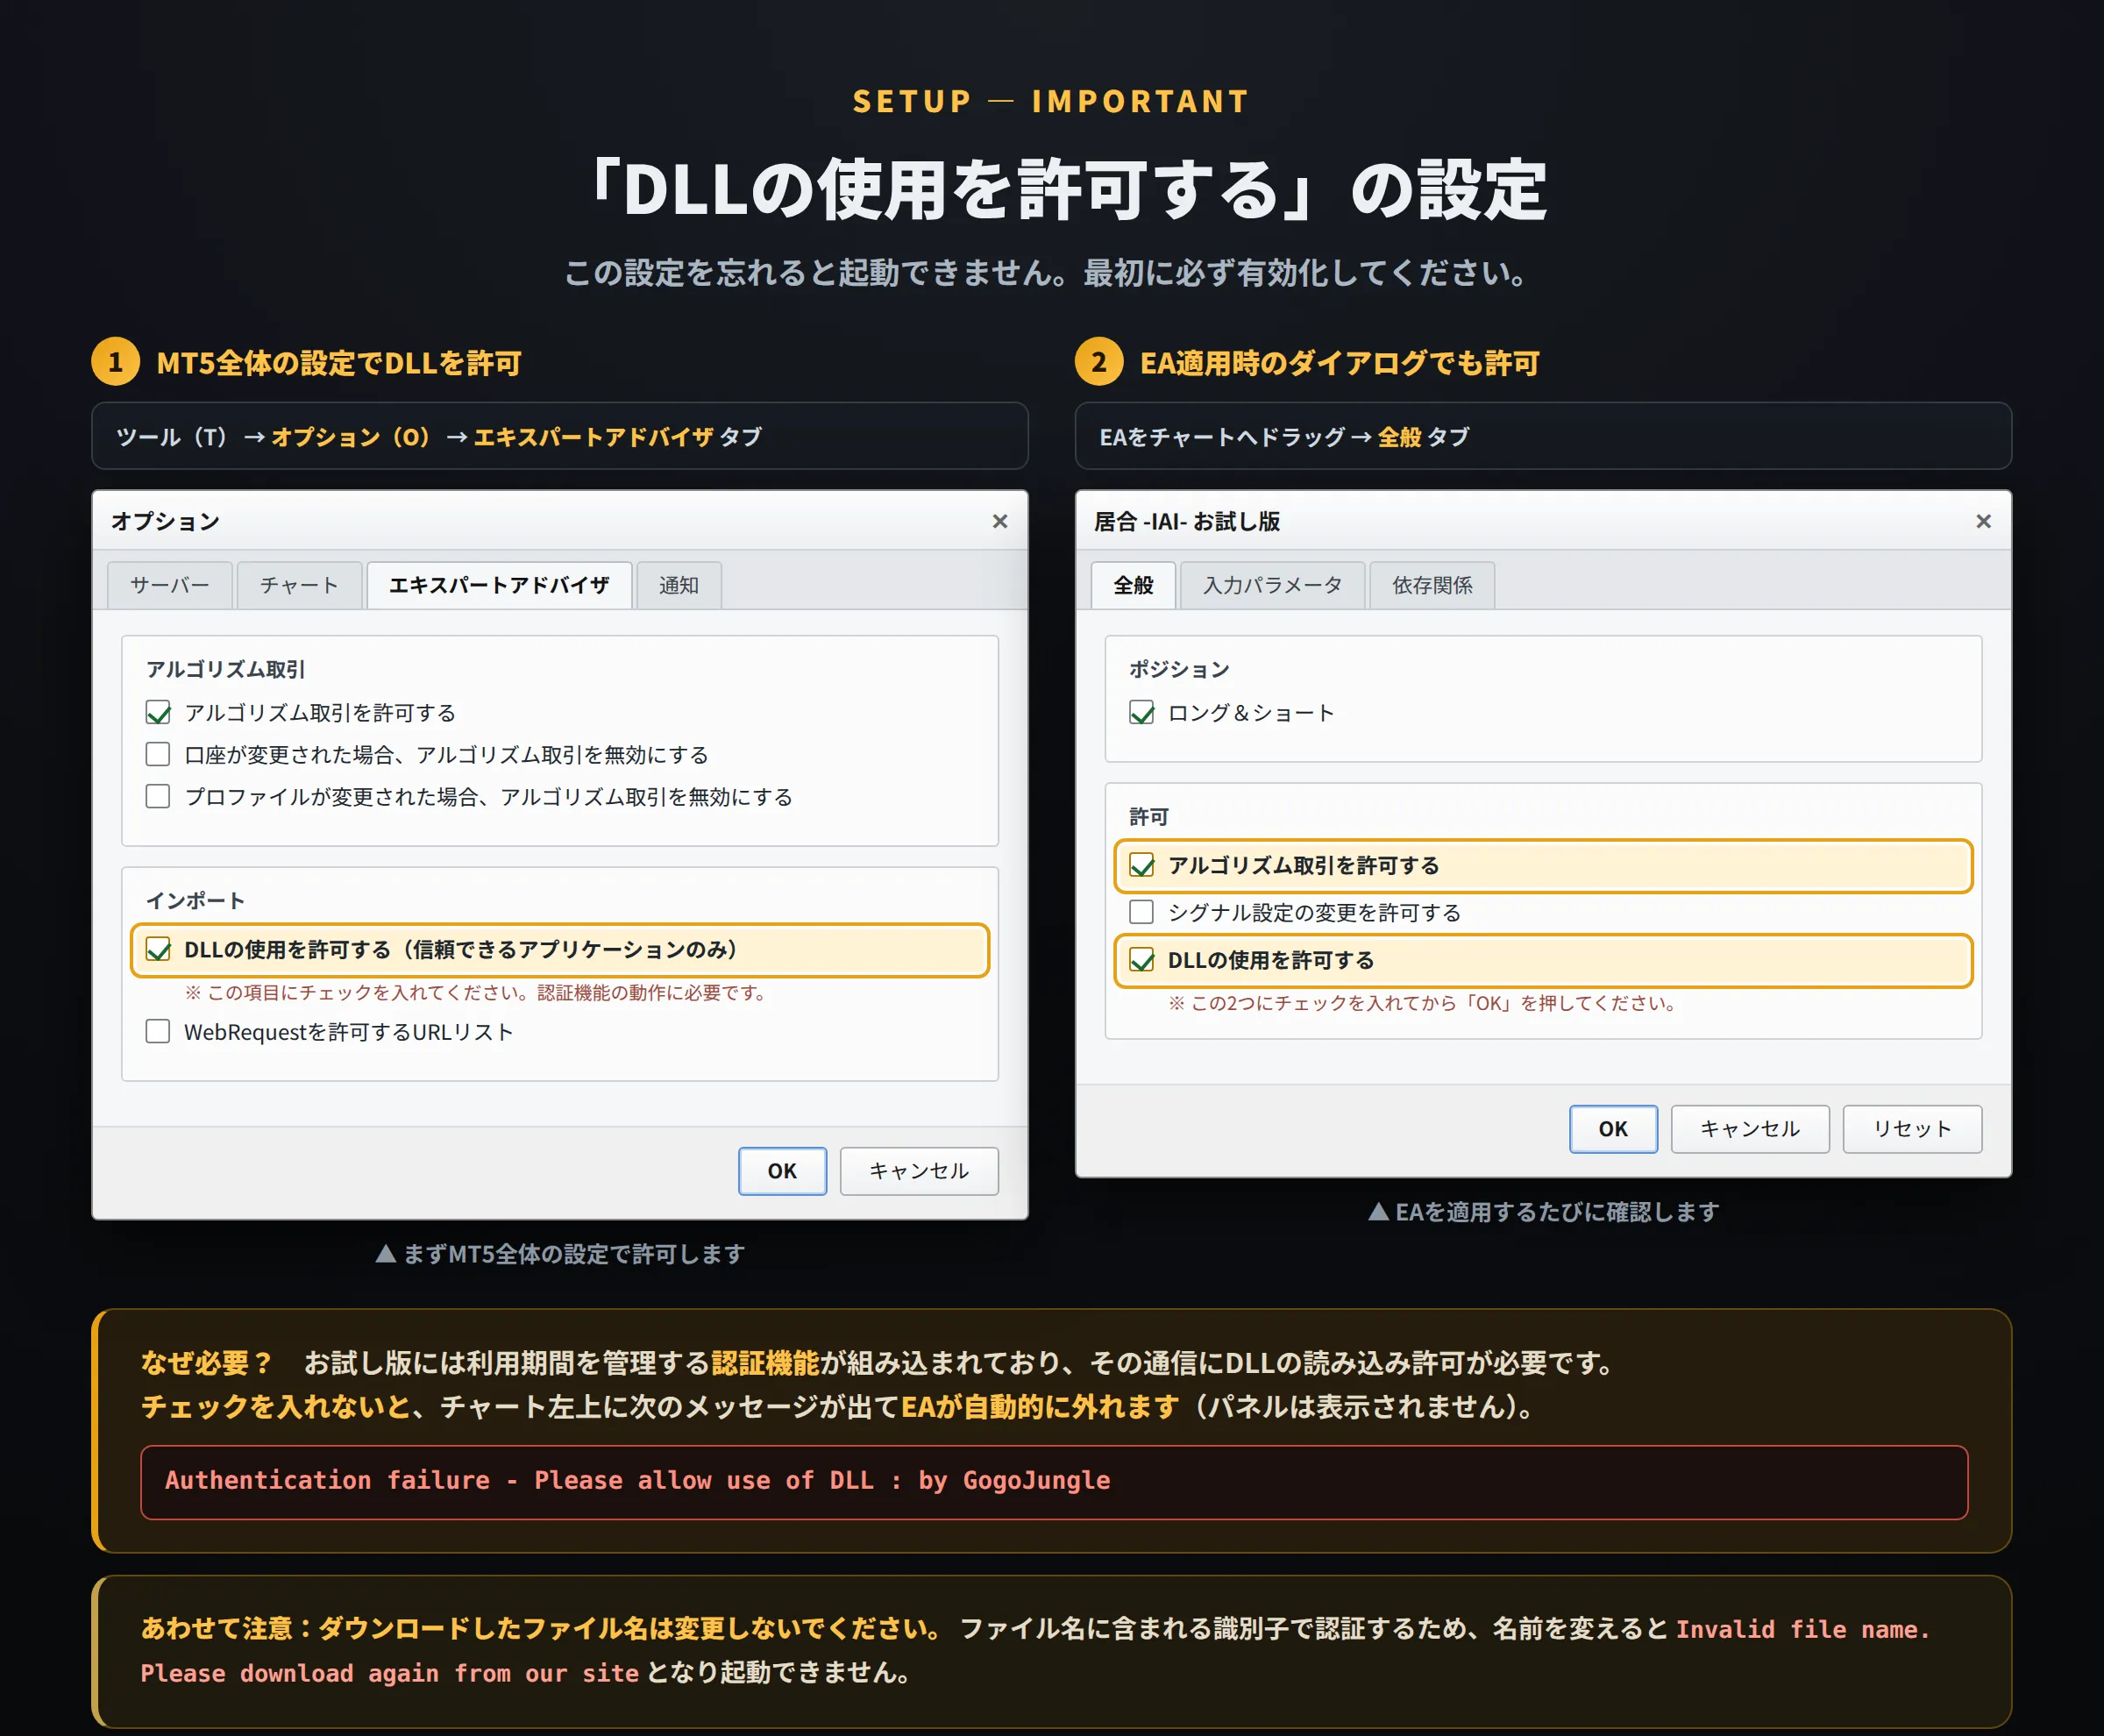Screen dimensions: 2104x1736
Task: Click the なぜ必要？ label
Action: [x=207, y=1363]
